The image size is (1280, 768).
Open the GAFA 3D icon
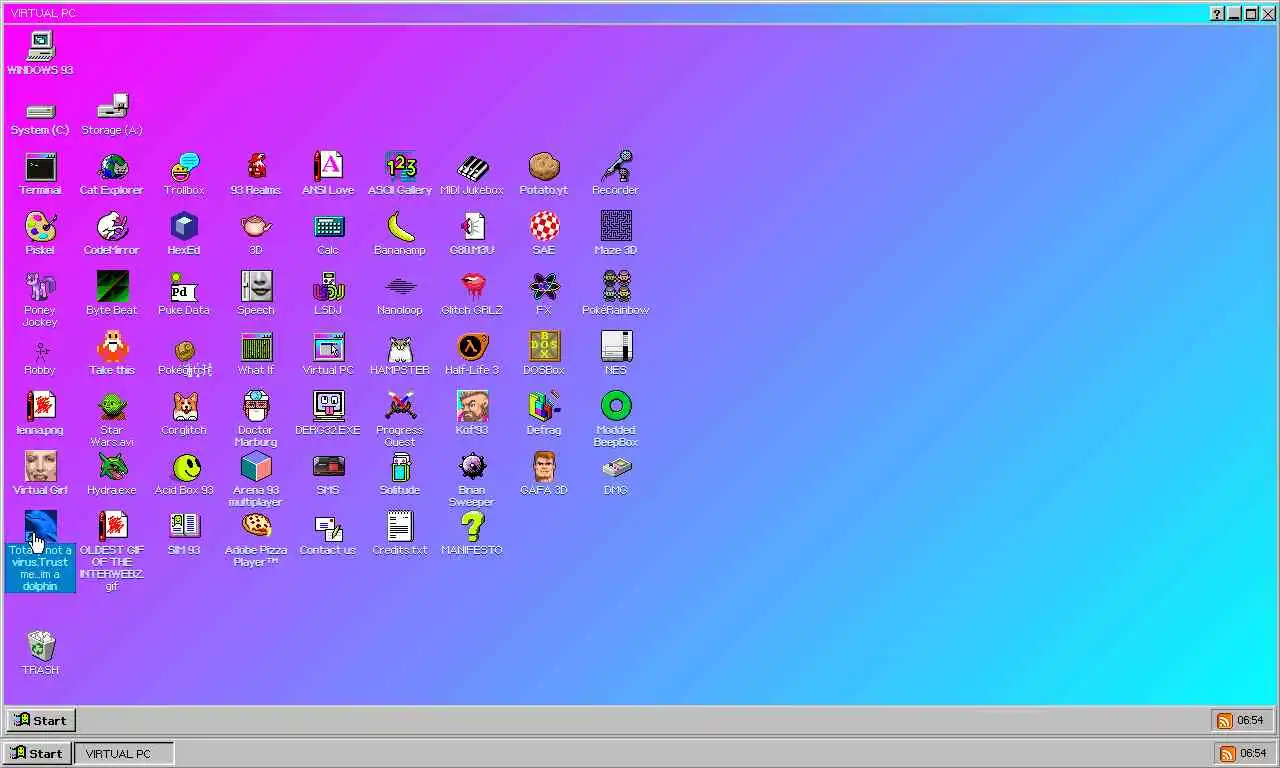(x=544, y=466)
